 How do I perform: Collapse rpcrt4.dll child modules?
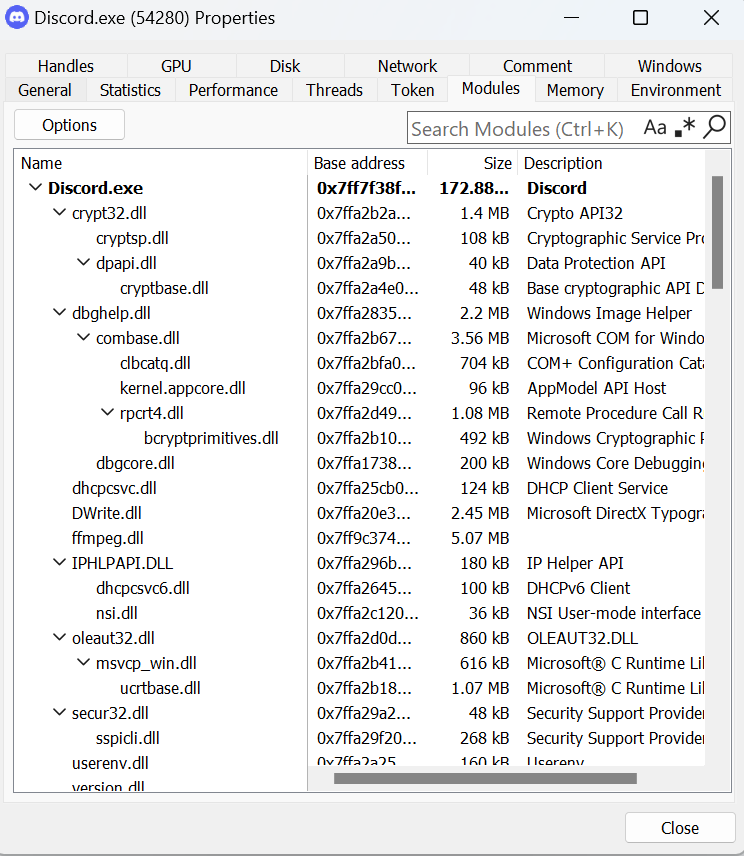(107, 413)
